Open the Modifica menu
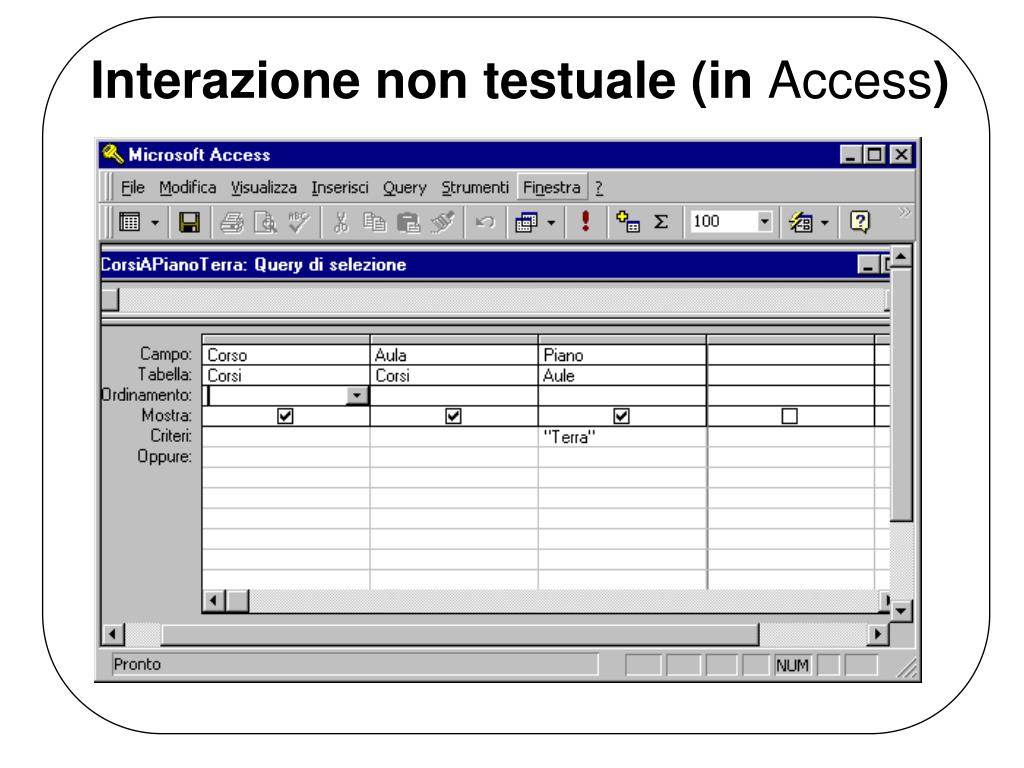 click(187, 188)
